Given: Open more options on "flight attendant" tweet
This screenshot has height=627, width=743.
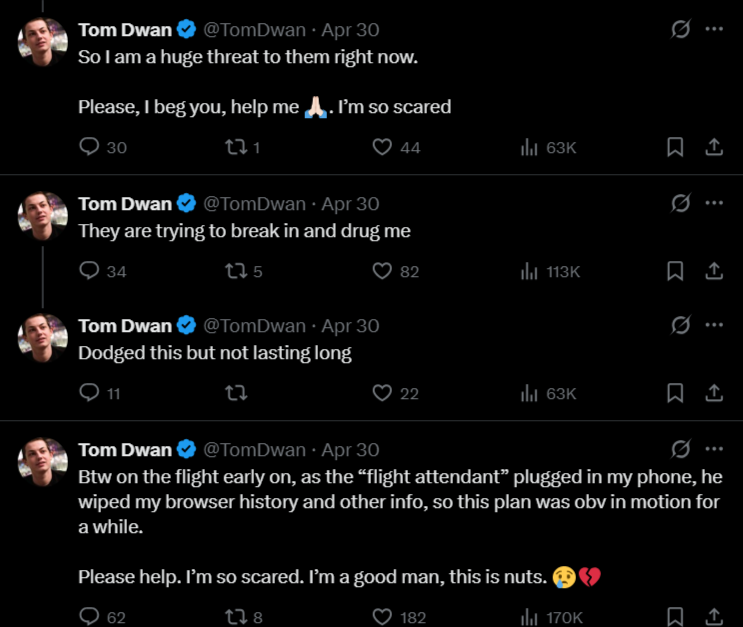Looking at the screenshot, I should [714, 448].
